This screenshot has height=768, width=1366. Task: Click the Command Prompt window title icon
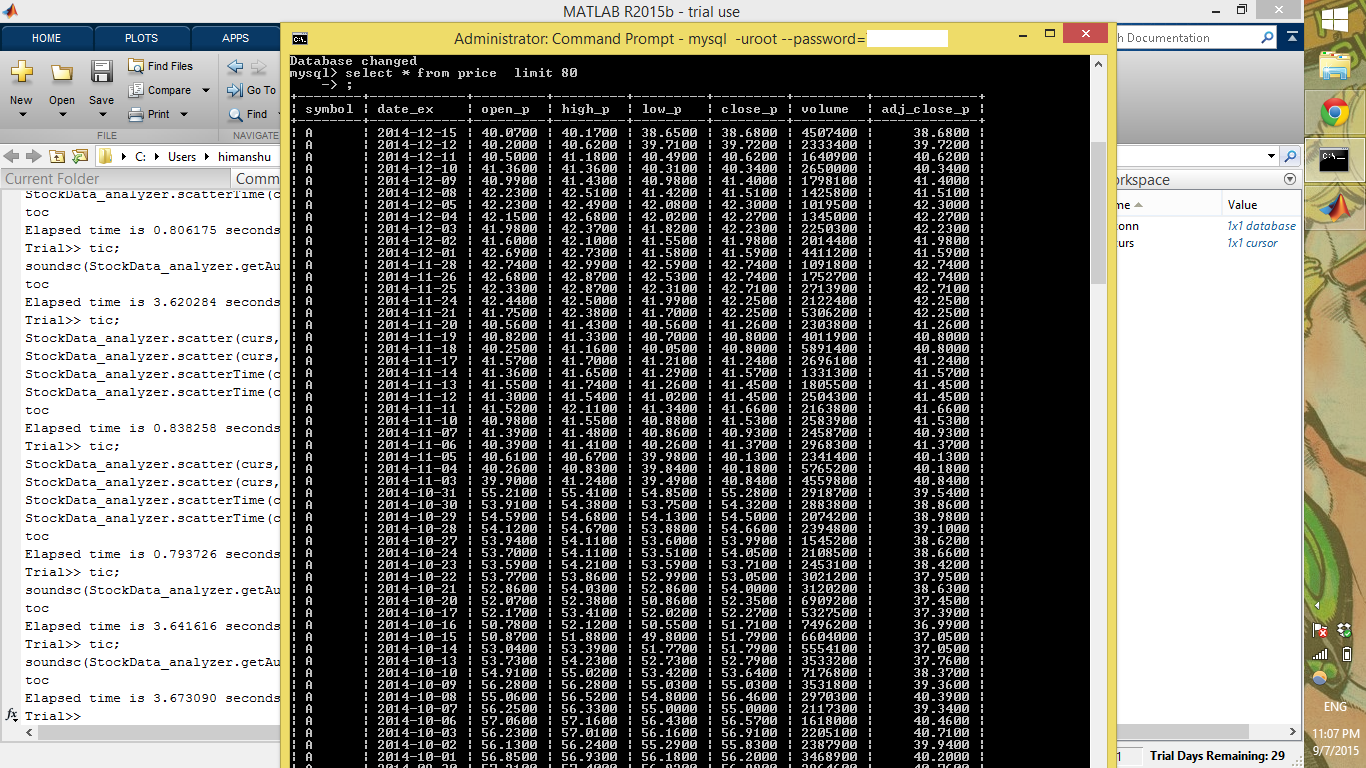[299, 39]
